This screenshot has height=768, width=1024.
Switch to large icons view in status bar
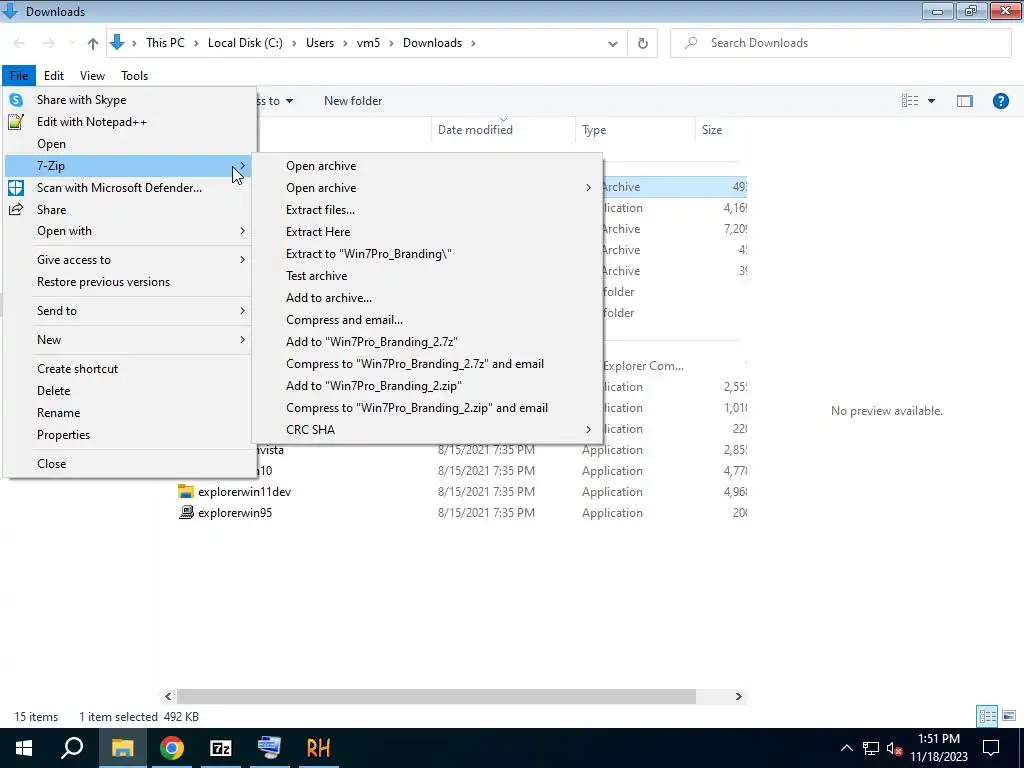pos(1009,716)
